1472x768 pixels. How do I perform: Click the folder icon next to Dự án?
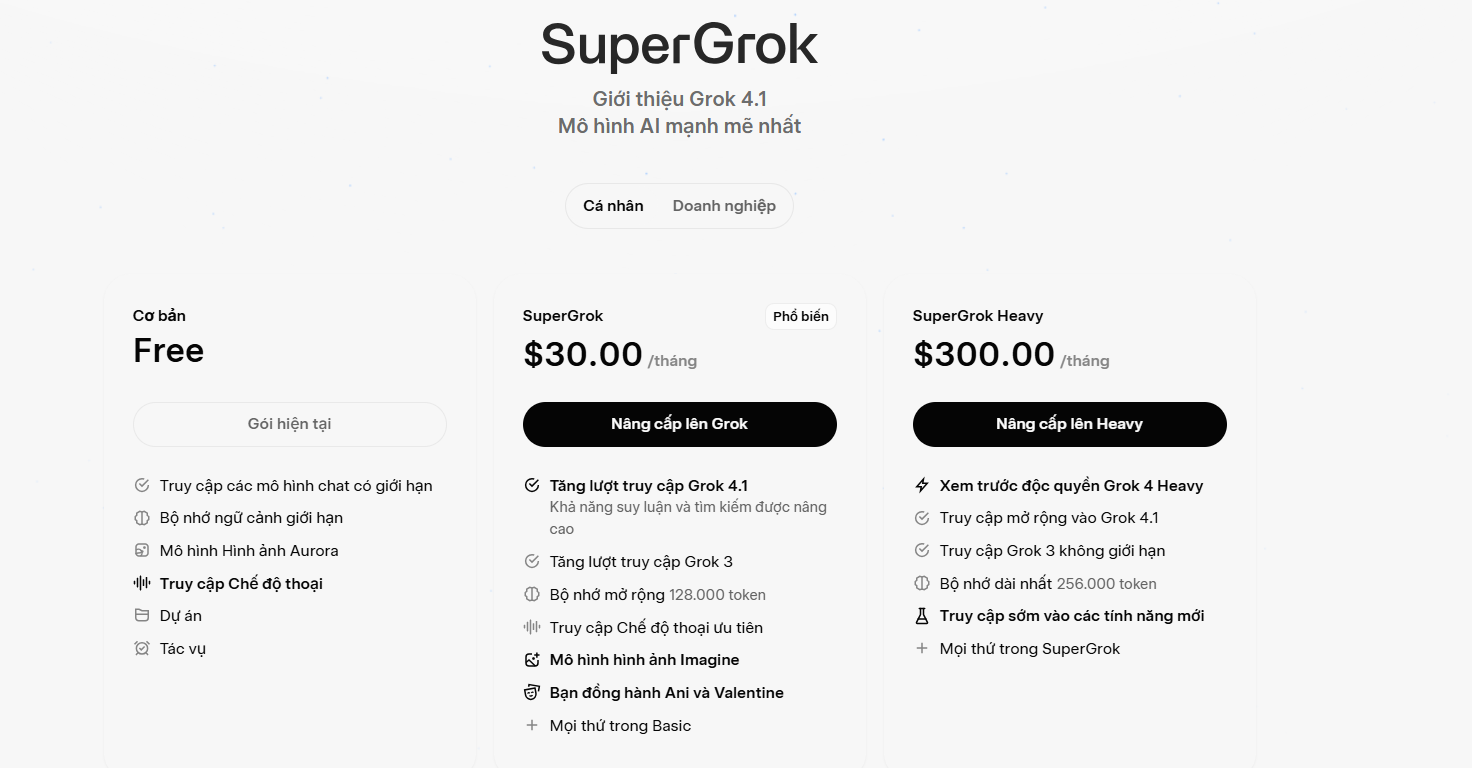point(142,616)
